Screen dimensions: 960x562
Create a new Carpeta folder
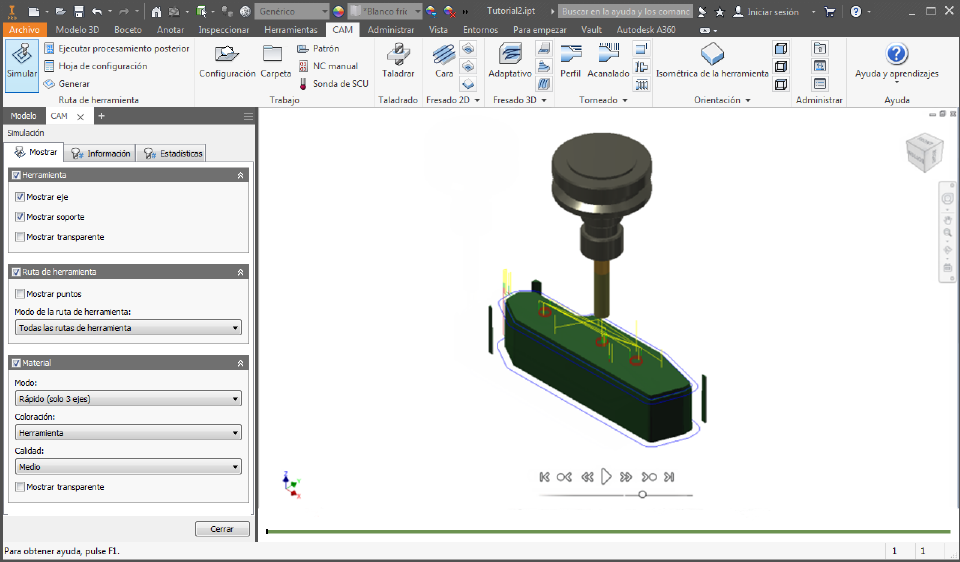point(275,61)
